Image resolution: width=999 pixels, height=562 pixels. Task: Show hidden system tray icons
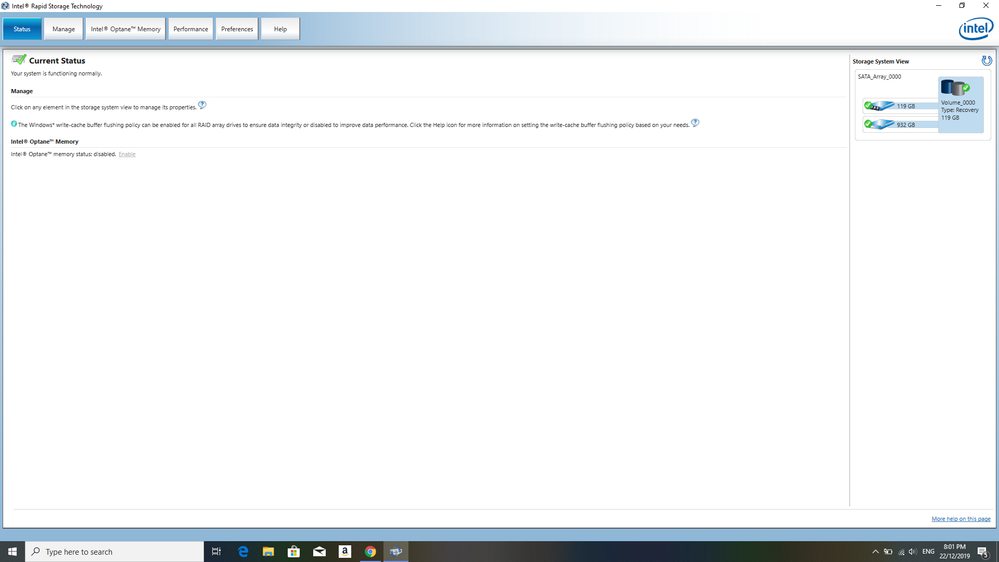pyautogui.click(x=875, y=552)
